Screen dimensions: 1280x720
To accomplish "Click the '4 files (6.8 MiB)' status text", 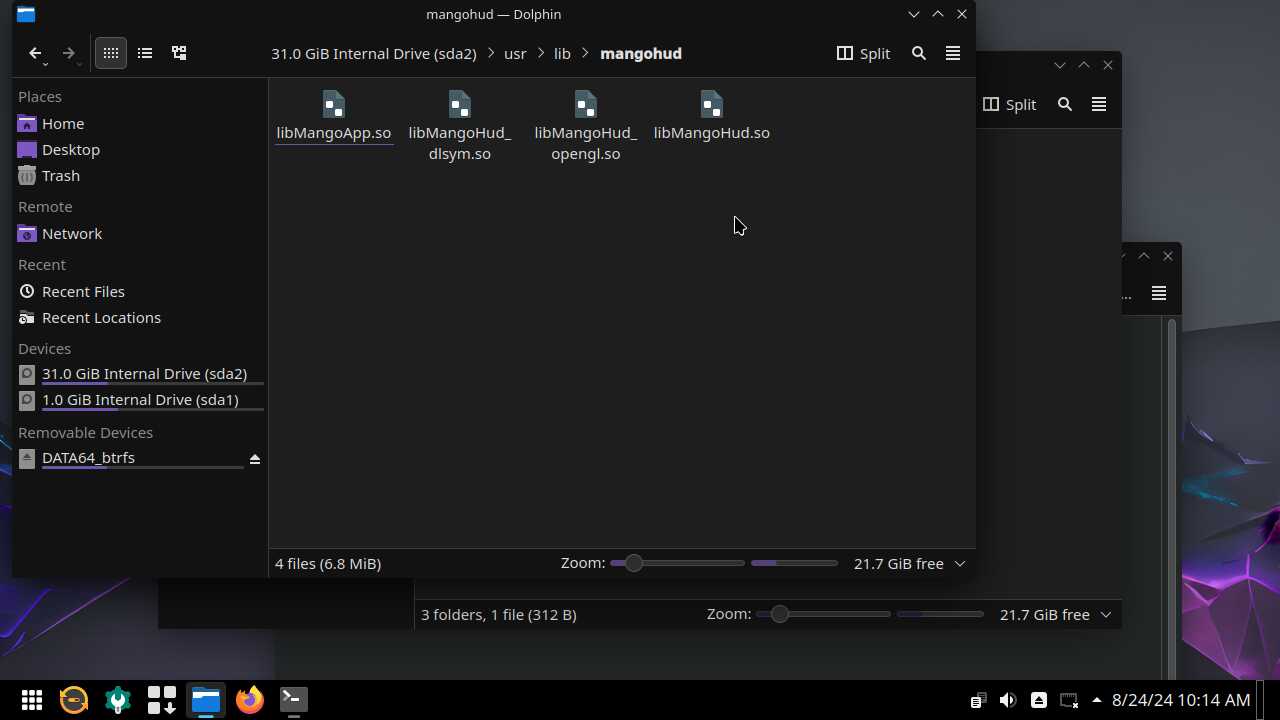I will 328,563.
